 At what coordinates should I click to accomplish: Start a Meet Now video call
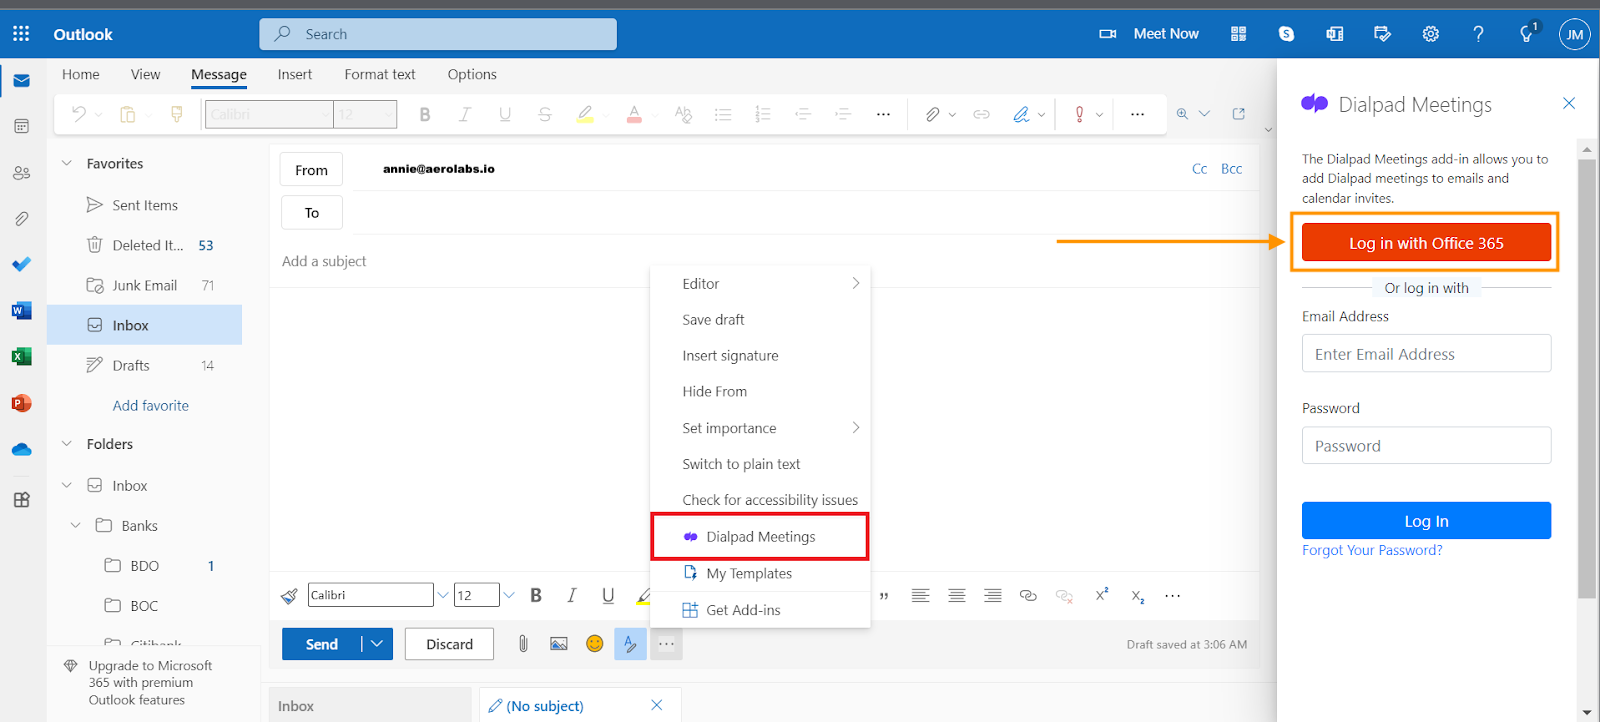(x=1149, y=34)
